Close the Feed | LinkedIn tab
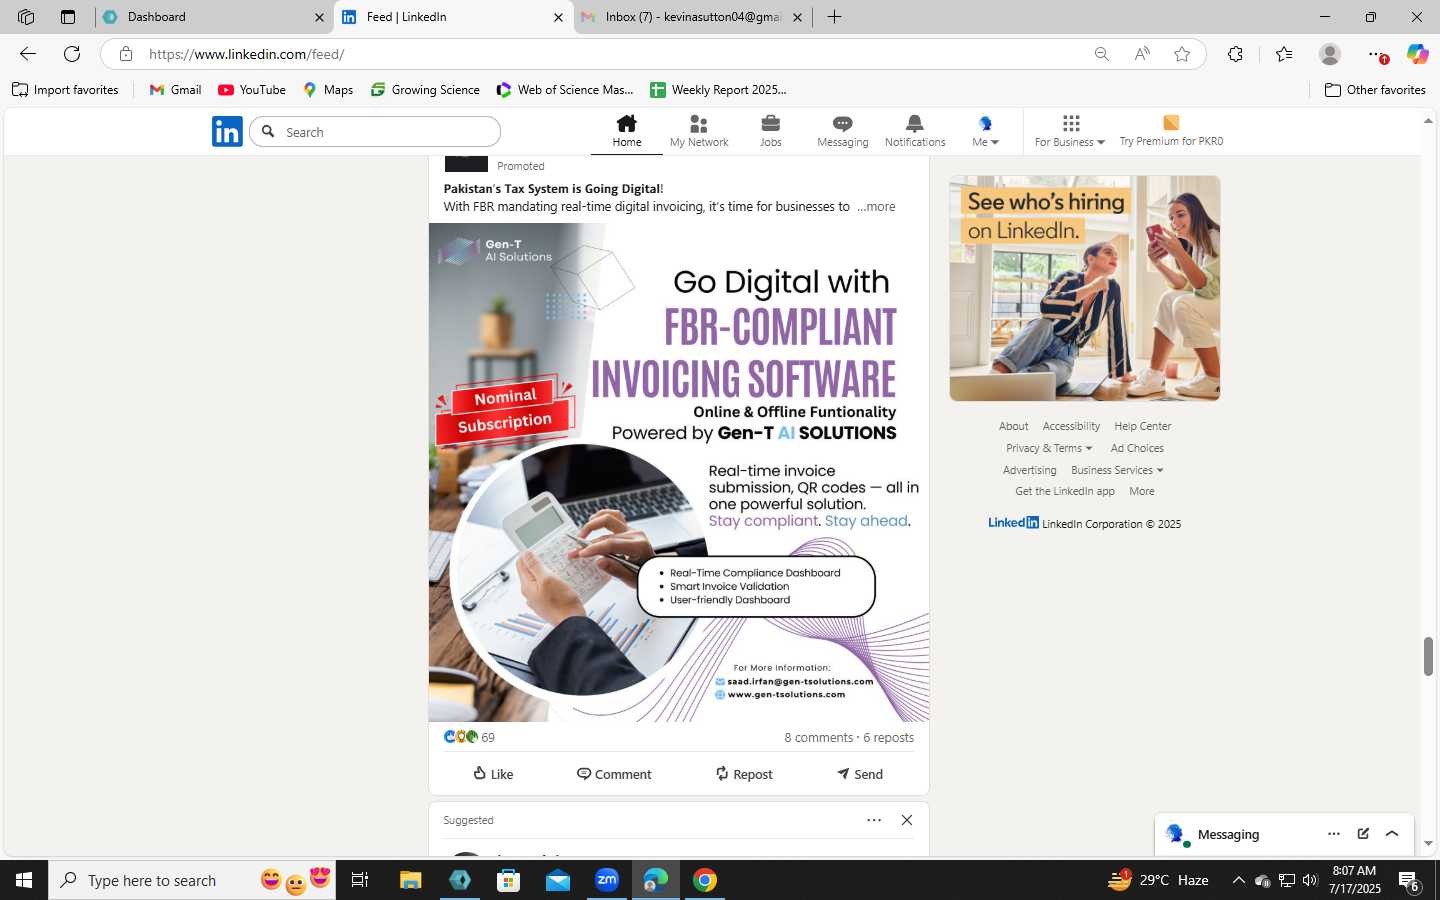Image resolution: width=1440 pixels, height=900 pixels. [558, 17]
